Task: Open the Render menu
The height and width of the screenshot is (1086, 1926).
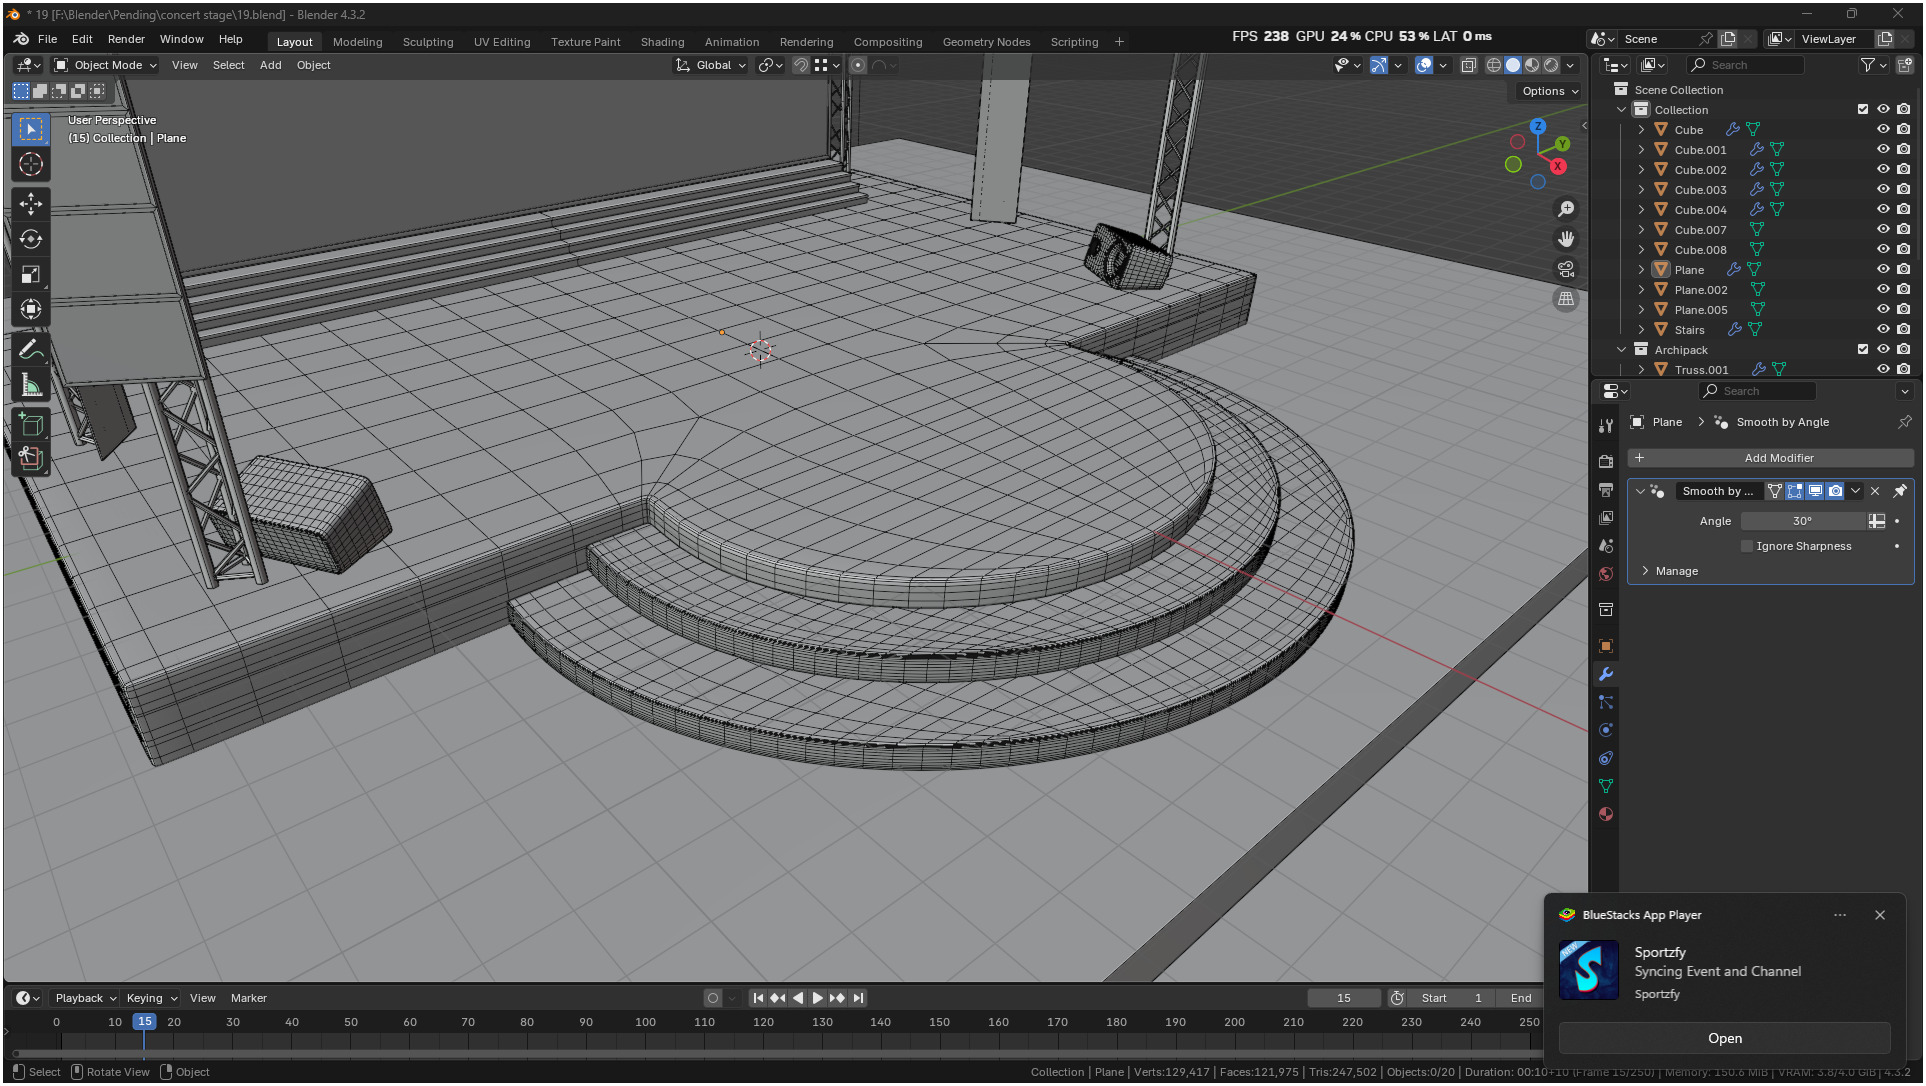Action: point(126,39)
